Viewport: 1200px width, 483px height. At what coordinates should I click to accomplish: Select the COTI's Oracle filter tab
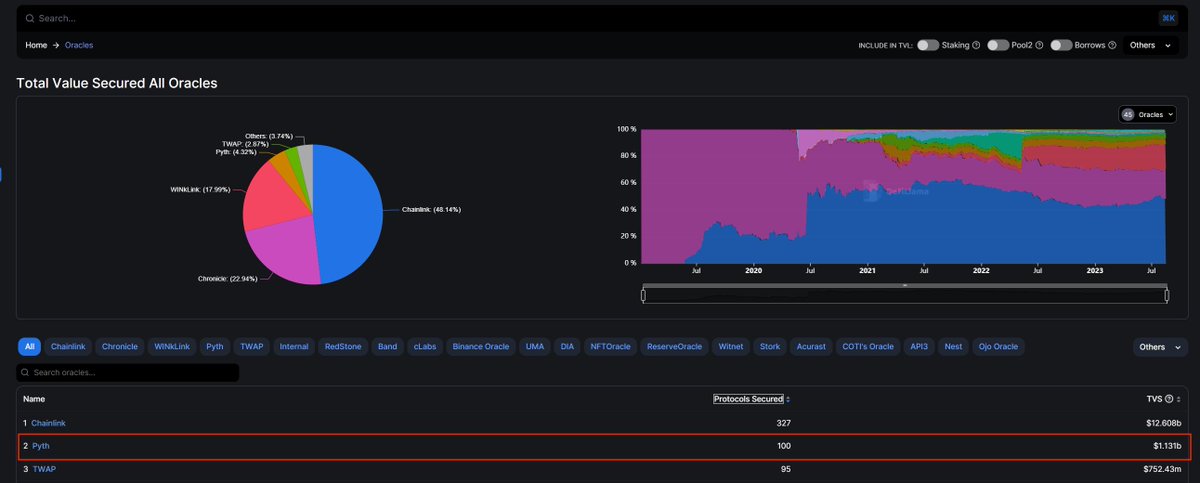[x=867, y=347]
